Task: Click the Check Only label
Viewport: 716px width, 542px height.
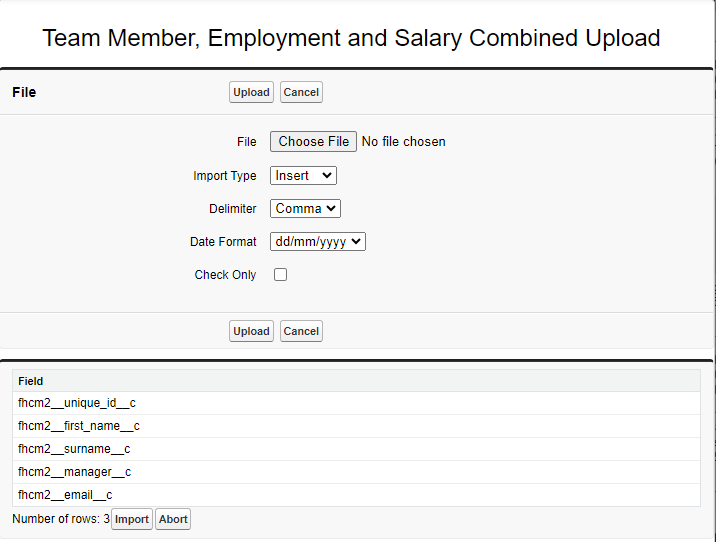Action: pos(225,275)
